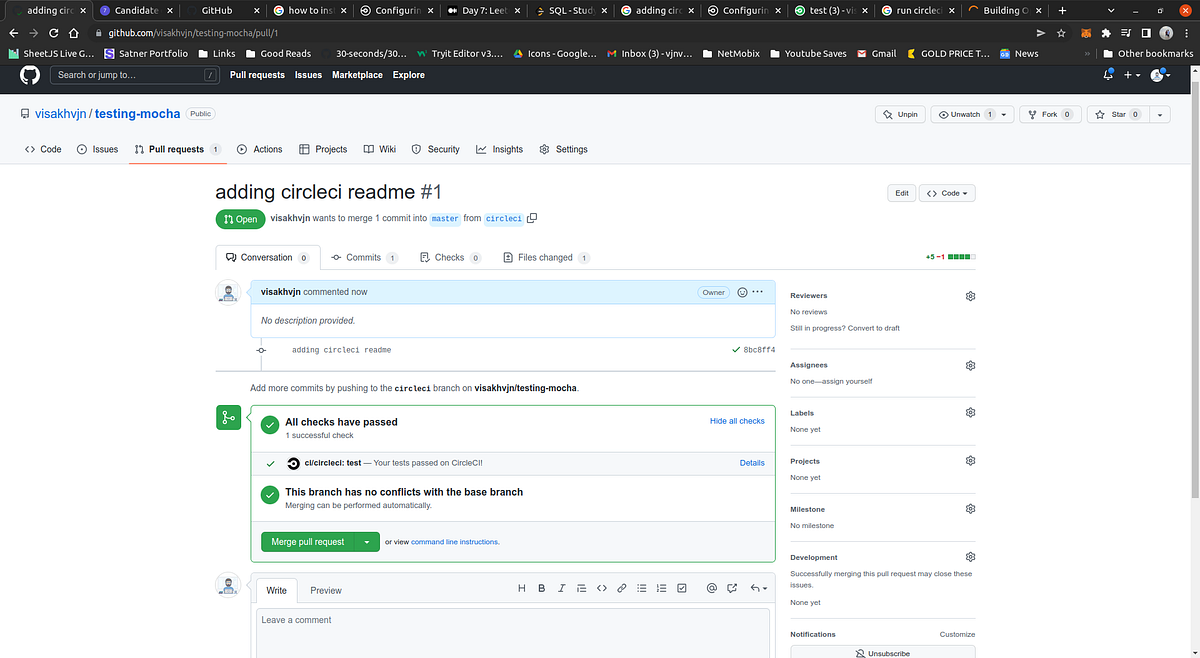Expand the Code dropdown button
This screenshot has width=1200, height=658.
coord(947,193)
